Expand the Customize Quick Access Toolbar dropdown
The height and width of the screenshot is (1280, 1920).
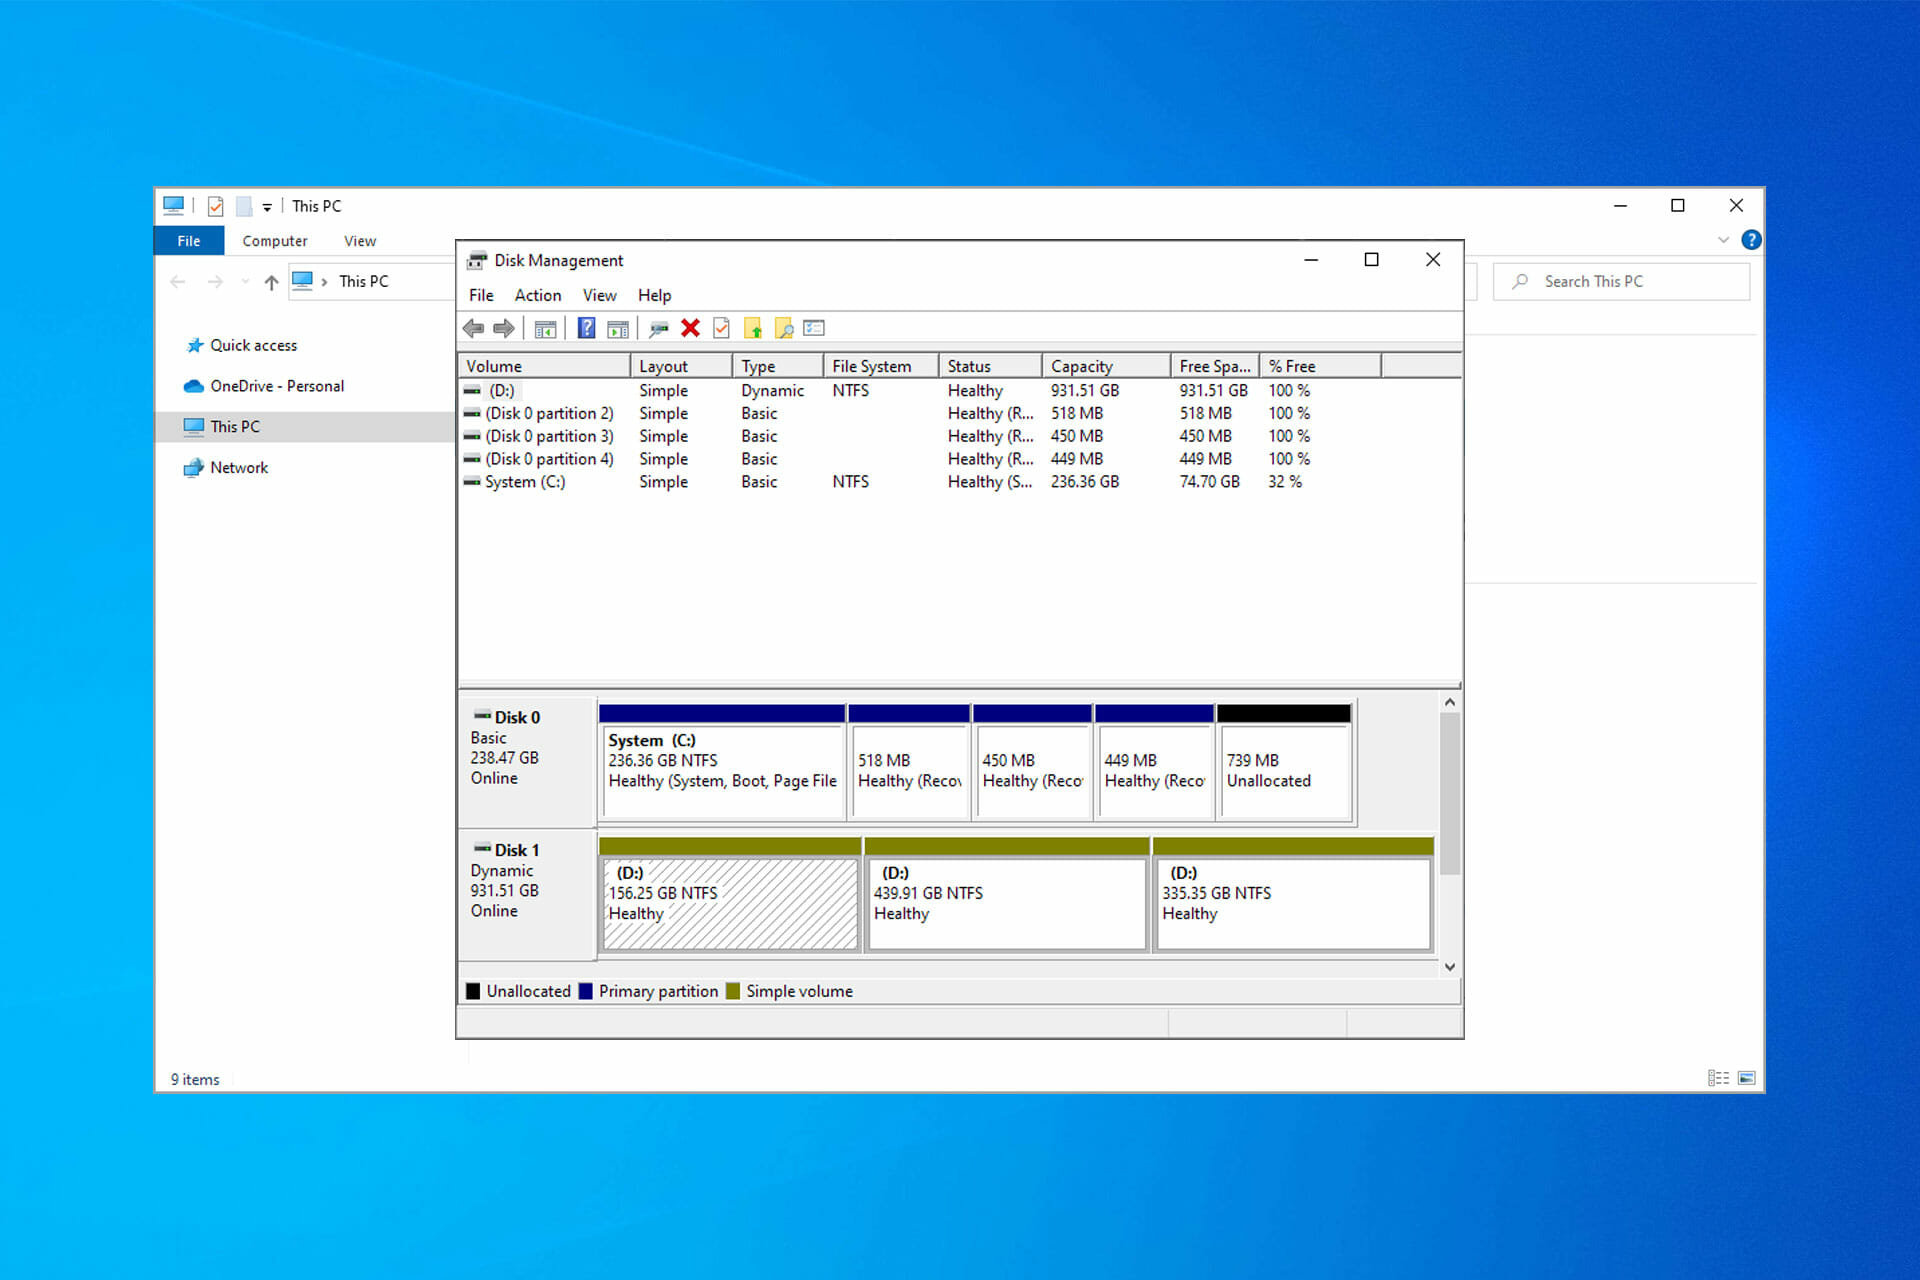pos(267,207)
